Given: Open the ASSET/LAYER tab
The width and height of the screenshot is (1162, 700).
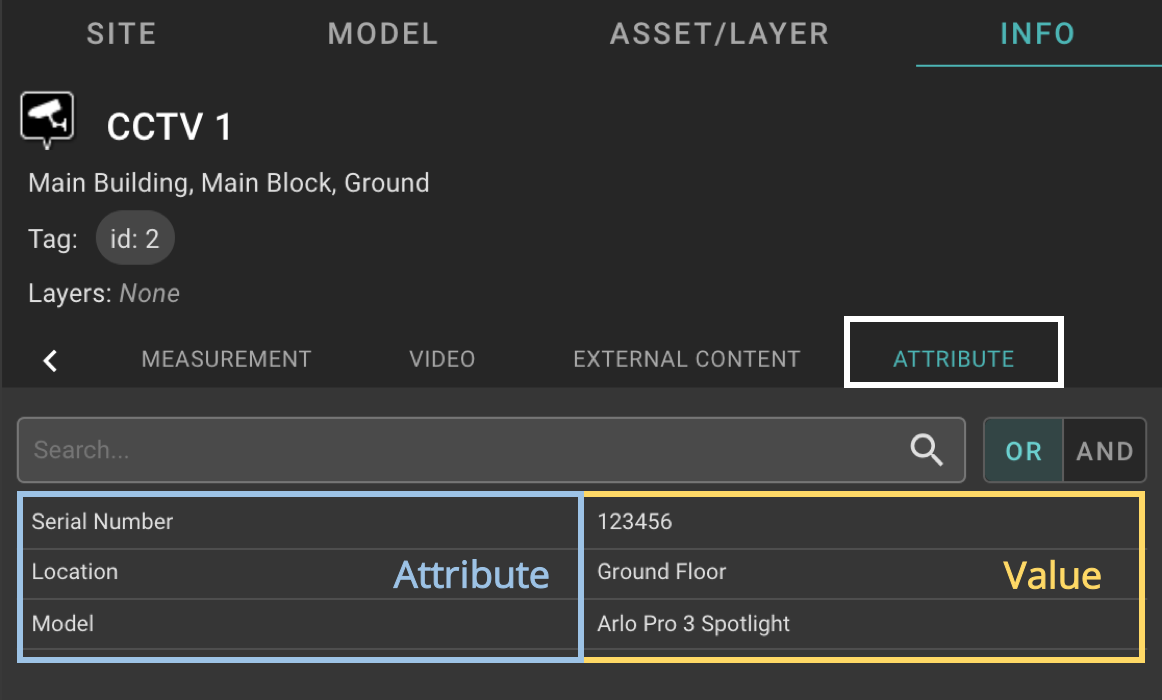Looking at the screenshot, I should tap(719, 34).
